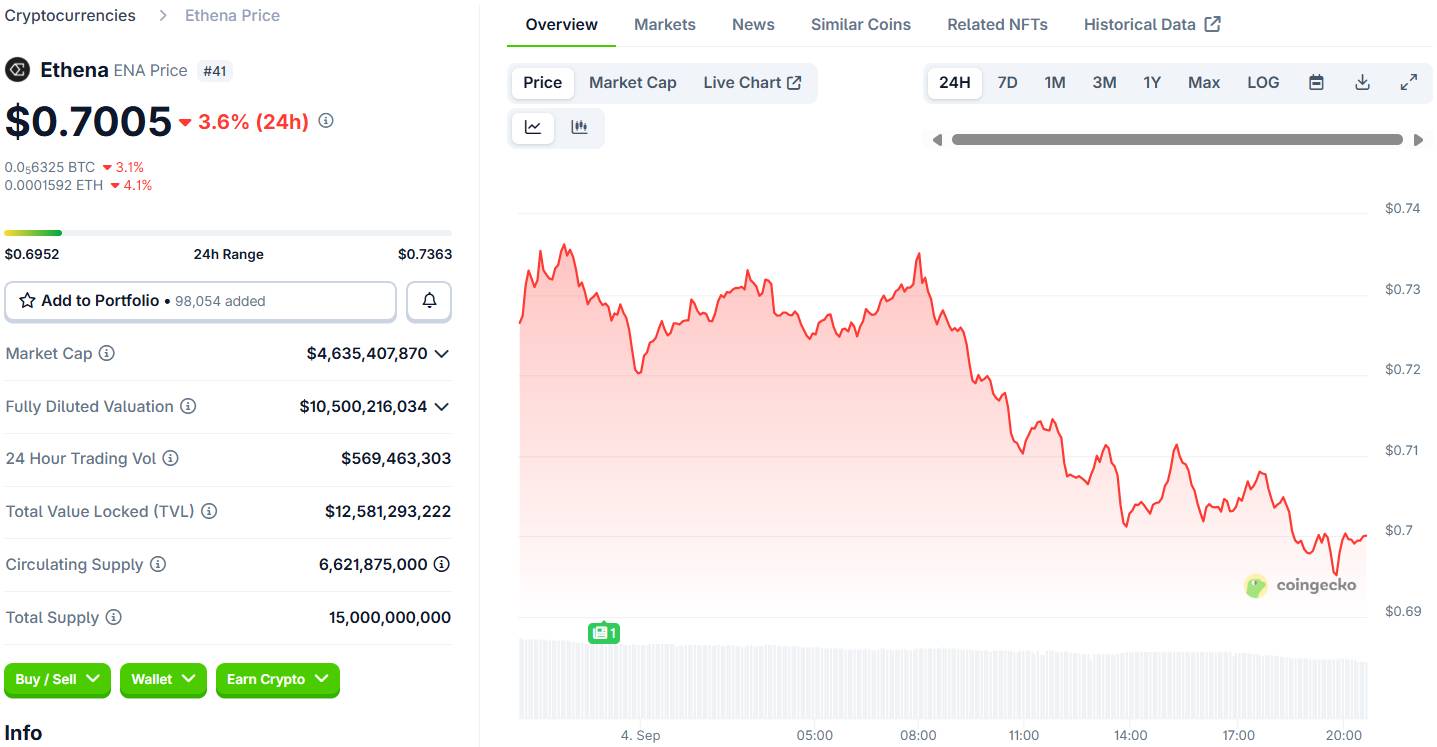Switch to candlestick chart icon

tap(579, 127)
